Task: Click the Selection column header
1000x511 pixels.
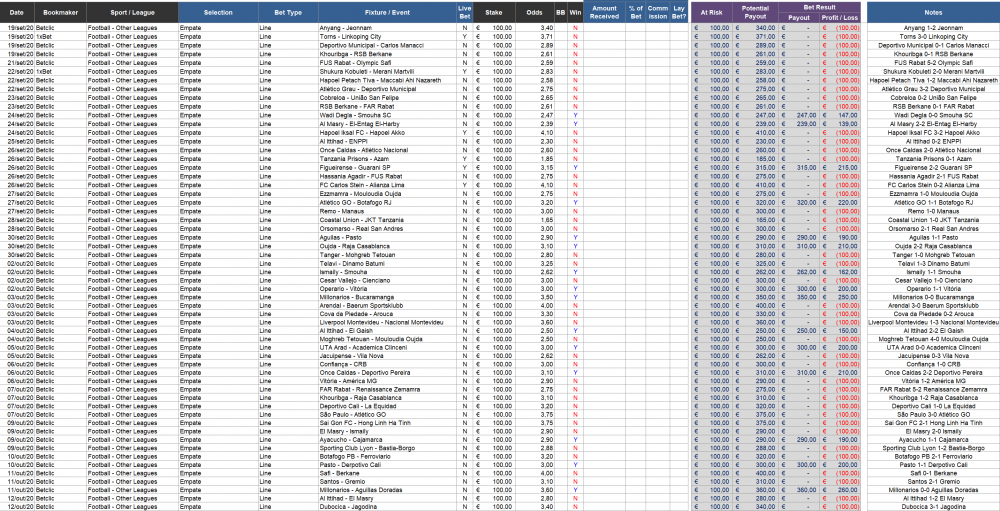Action: tap(218, 12)
